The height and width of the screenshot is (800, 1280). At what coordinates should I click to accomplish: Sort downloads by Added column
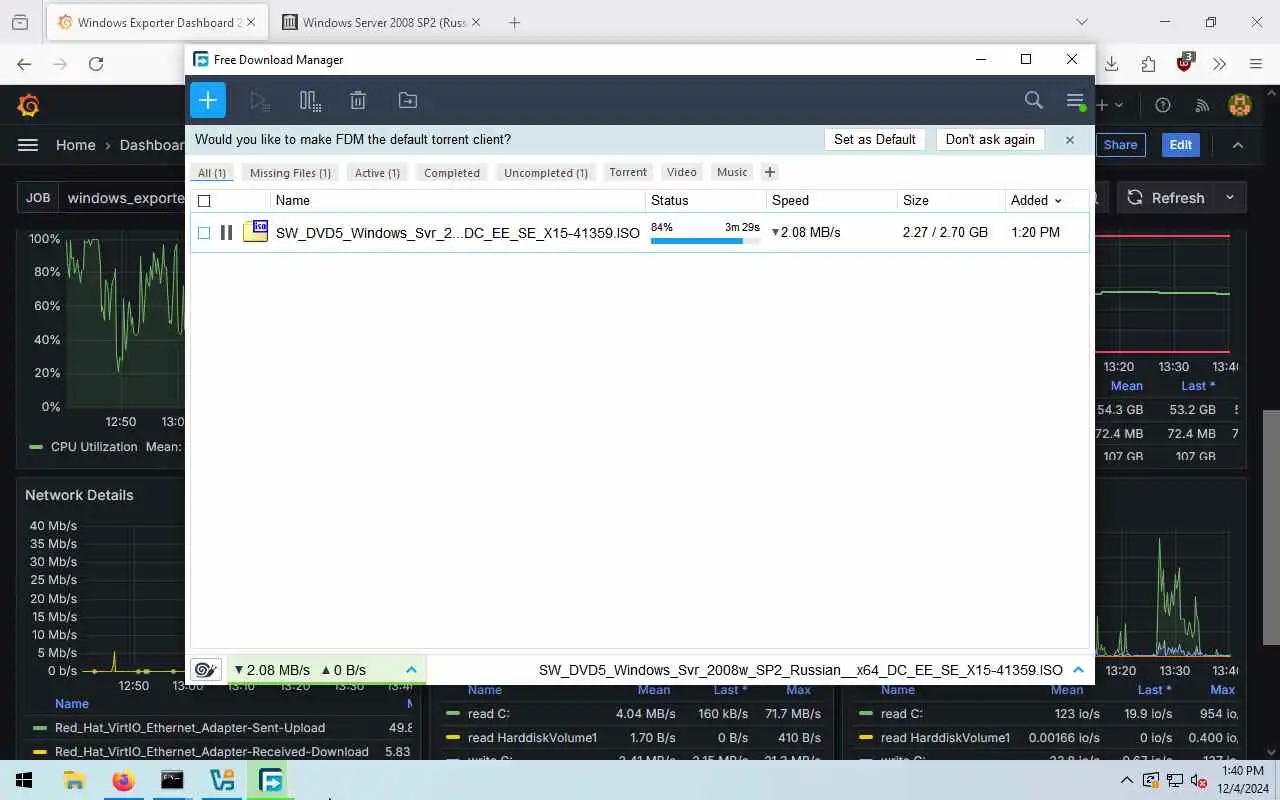(x=1036, y=200)
